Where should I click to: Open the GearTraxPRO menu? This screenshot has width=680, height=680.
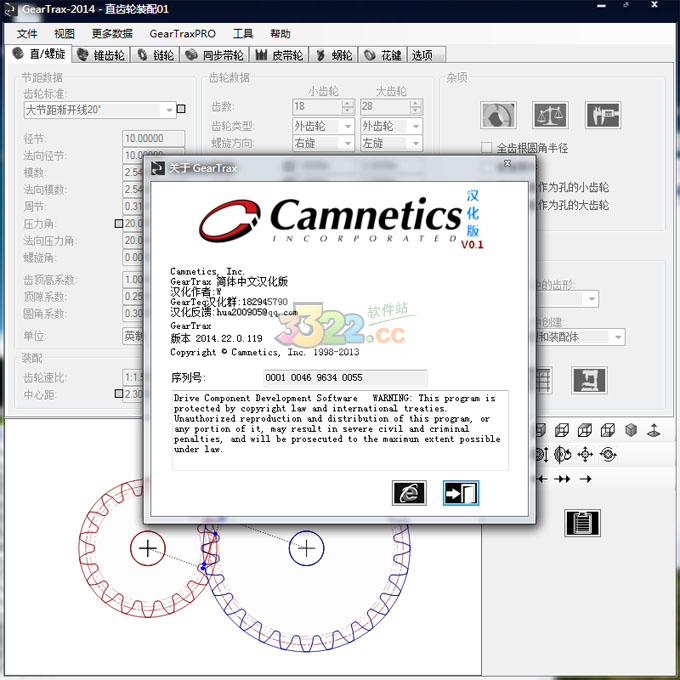tap(182, 34)
